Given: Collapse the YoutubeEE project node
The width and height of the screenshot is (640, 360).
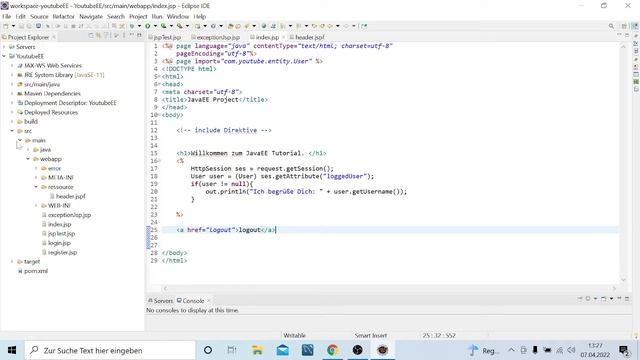Looking at the screenshot, I should 4,56.
